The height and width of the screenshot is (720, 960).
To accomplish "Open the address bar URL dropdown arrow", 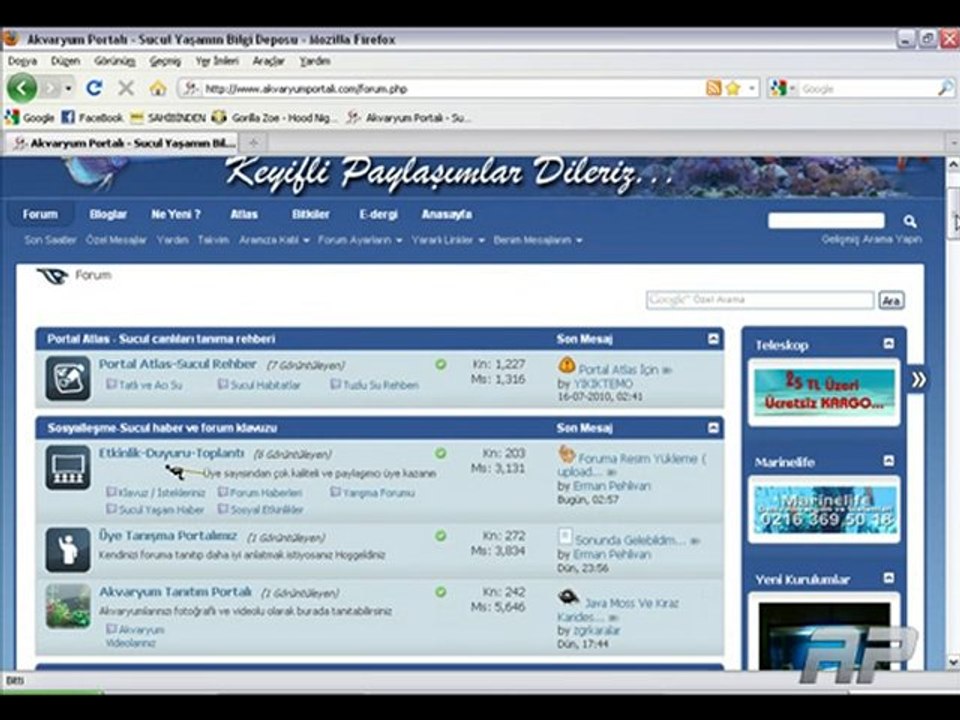I will tap(752, 89).
